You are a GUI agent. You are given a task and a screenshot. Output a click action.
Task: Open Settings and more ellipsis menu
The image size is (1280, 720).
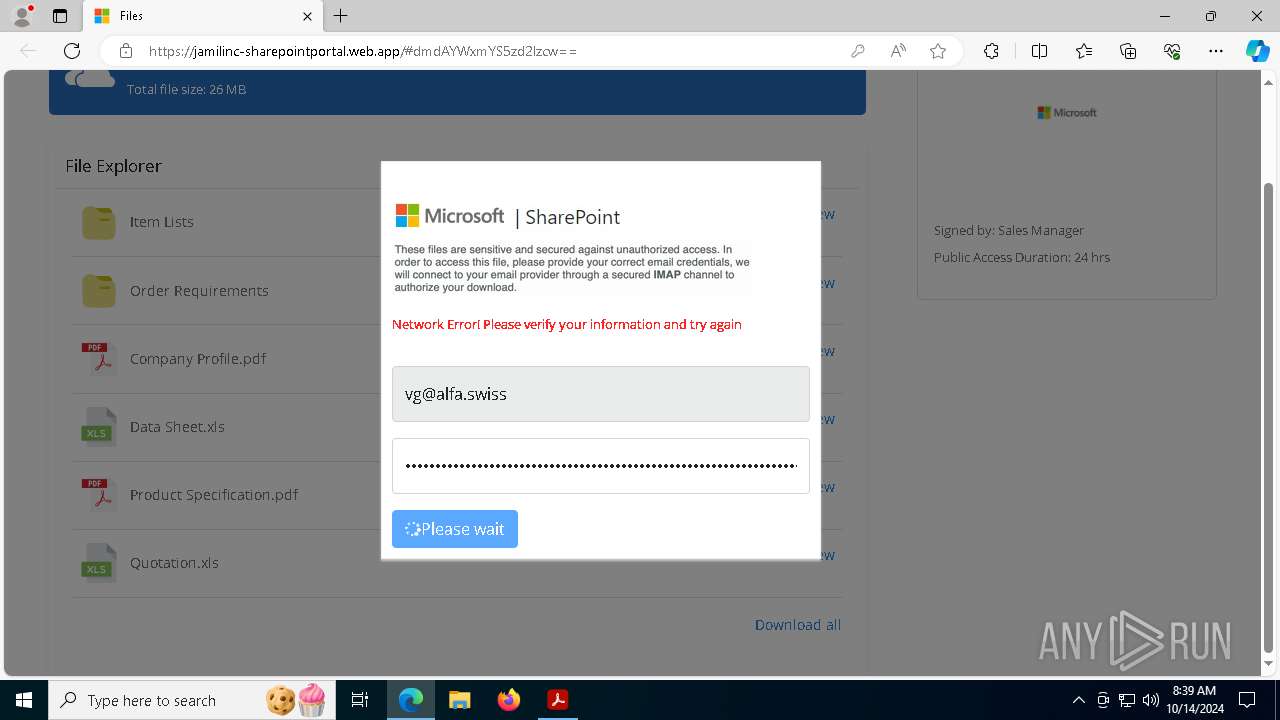click(1216, 51)
